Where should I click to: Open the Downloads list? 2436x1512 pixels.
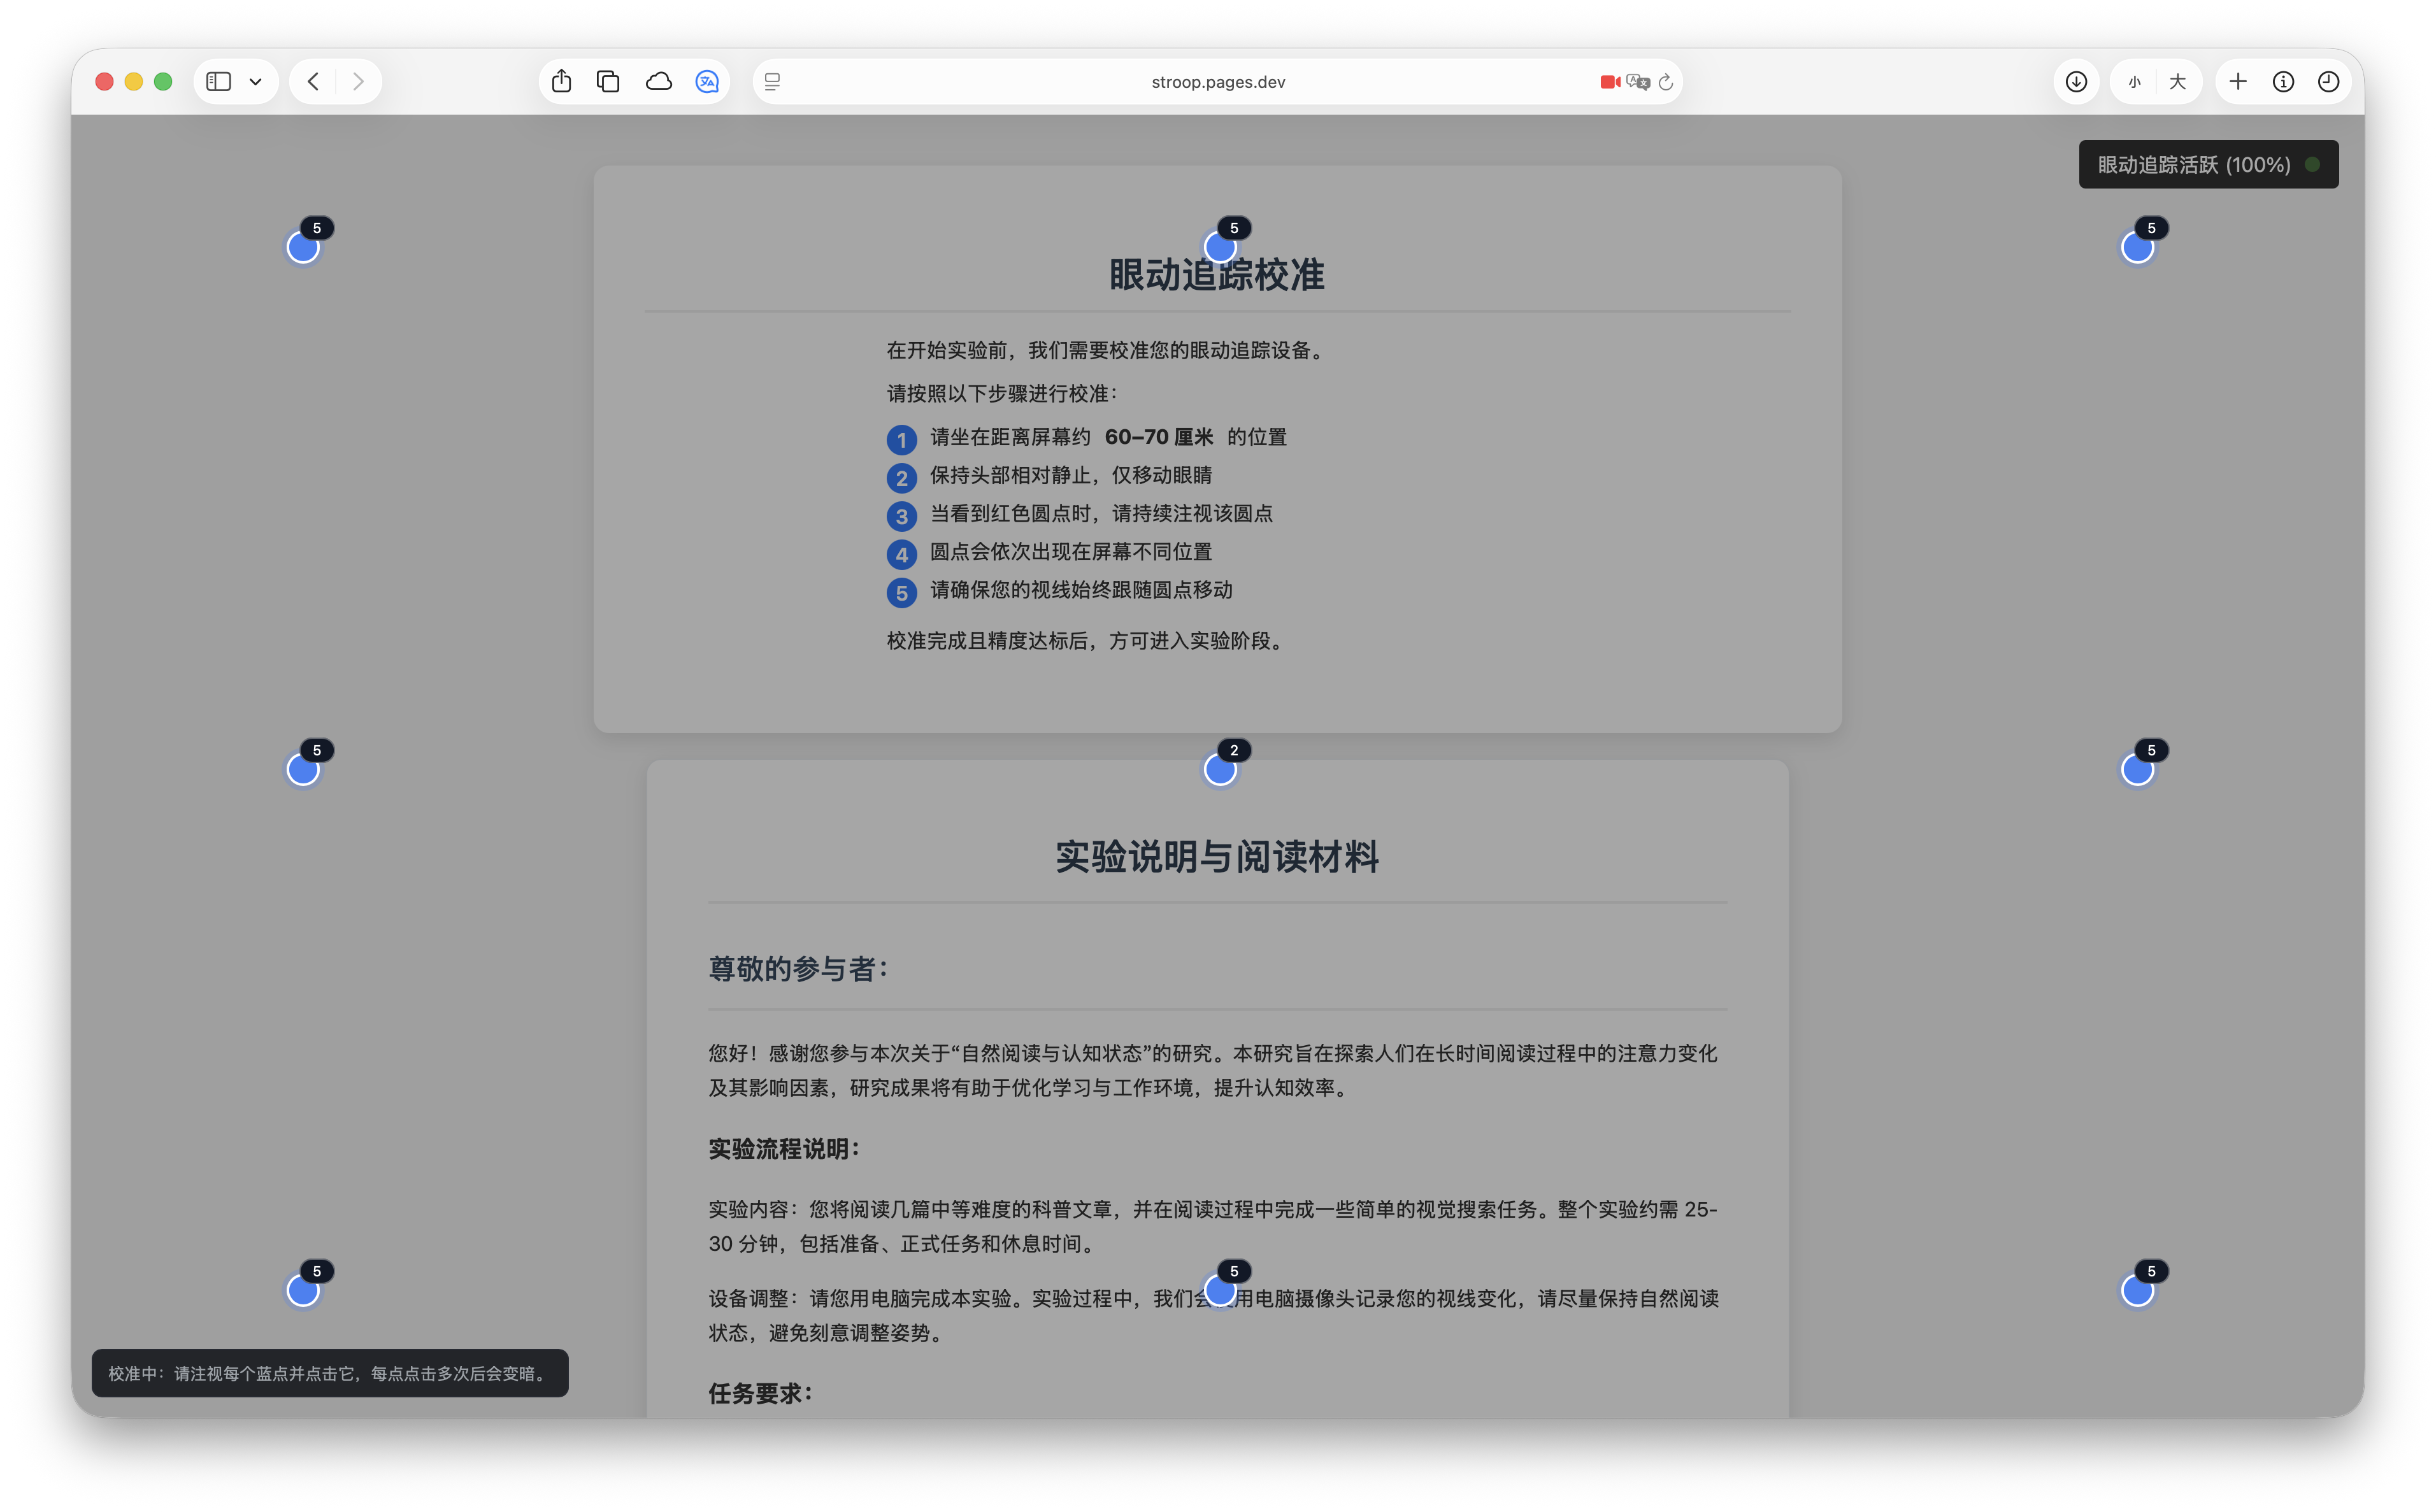click(2076, 81)
